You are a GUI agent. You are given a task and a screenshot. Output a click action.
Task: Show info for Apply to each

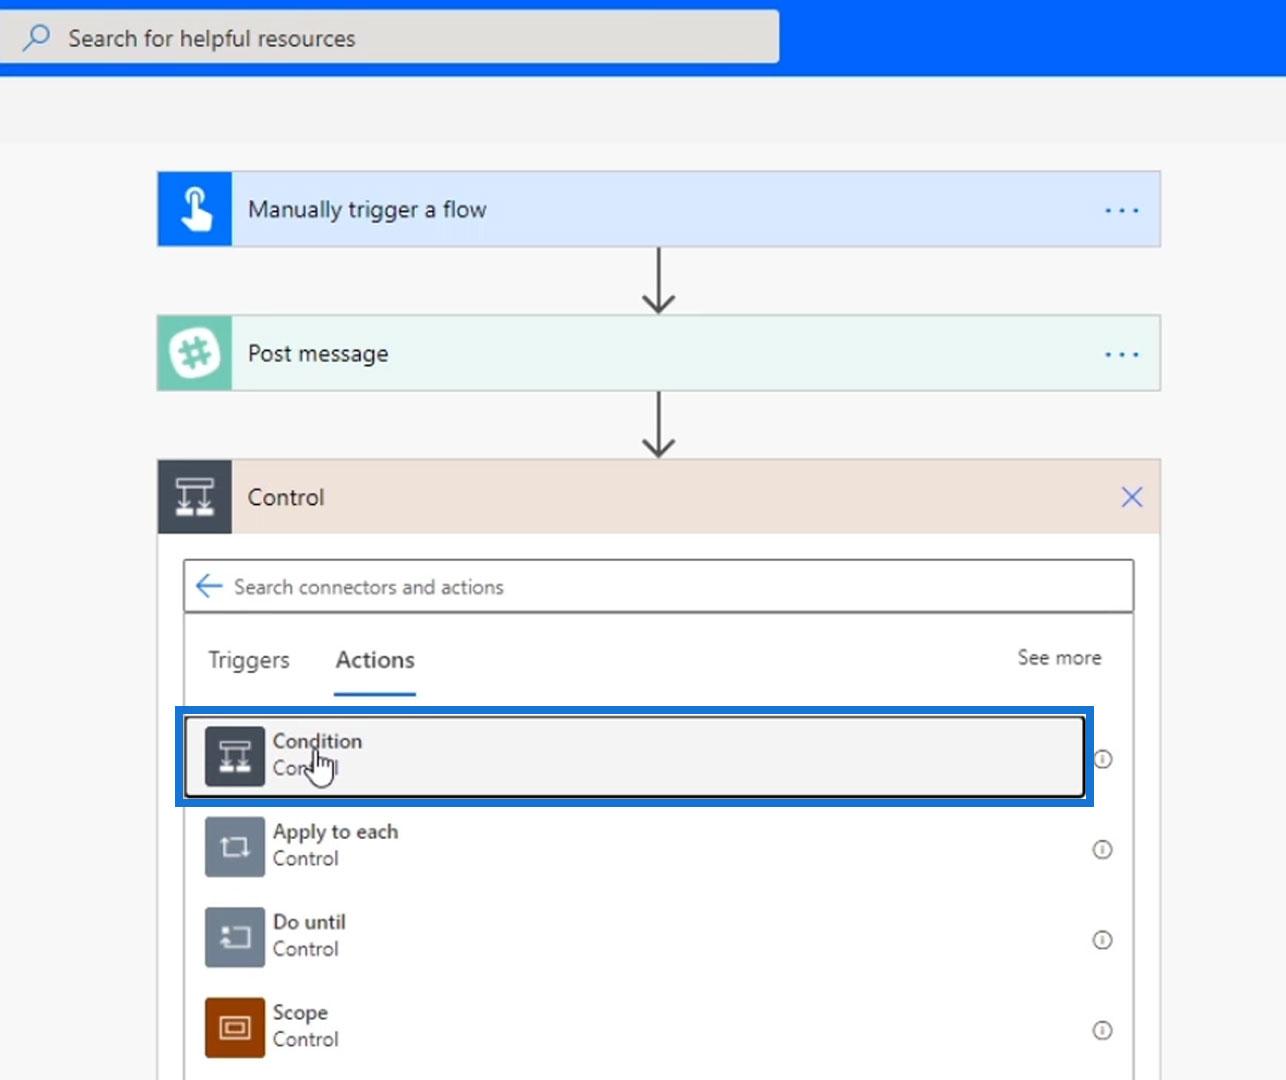(1102, 849)
